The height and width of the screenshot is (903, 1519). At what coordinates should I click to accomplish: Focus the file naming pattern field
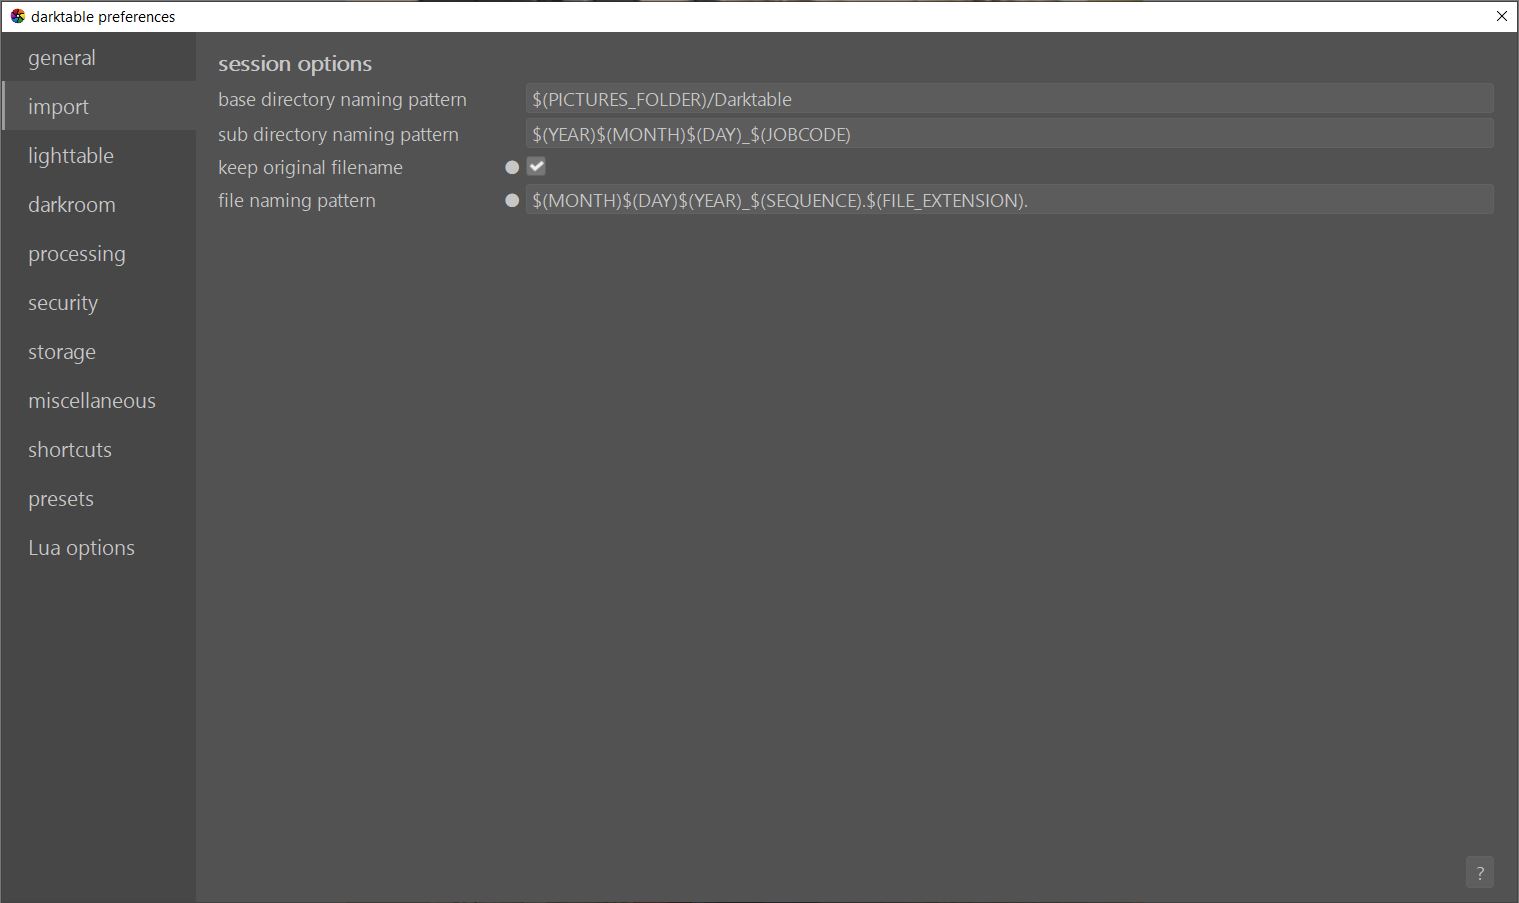pos(1009,200)
